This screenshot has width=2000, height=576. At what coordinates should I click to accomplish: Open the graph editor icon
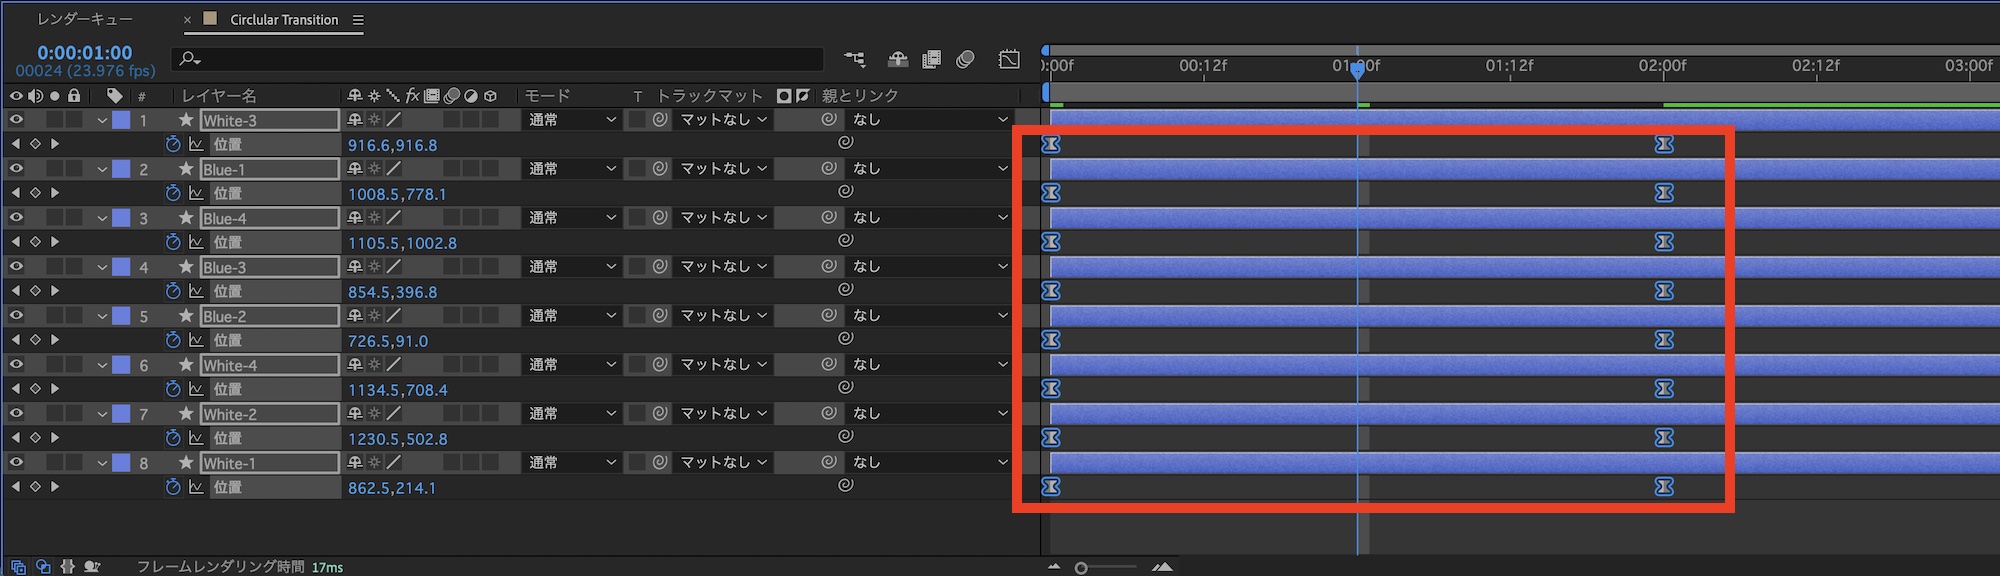pos(1009,60)
